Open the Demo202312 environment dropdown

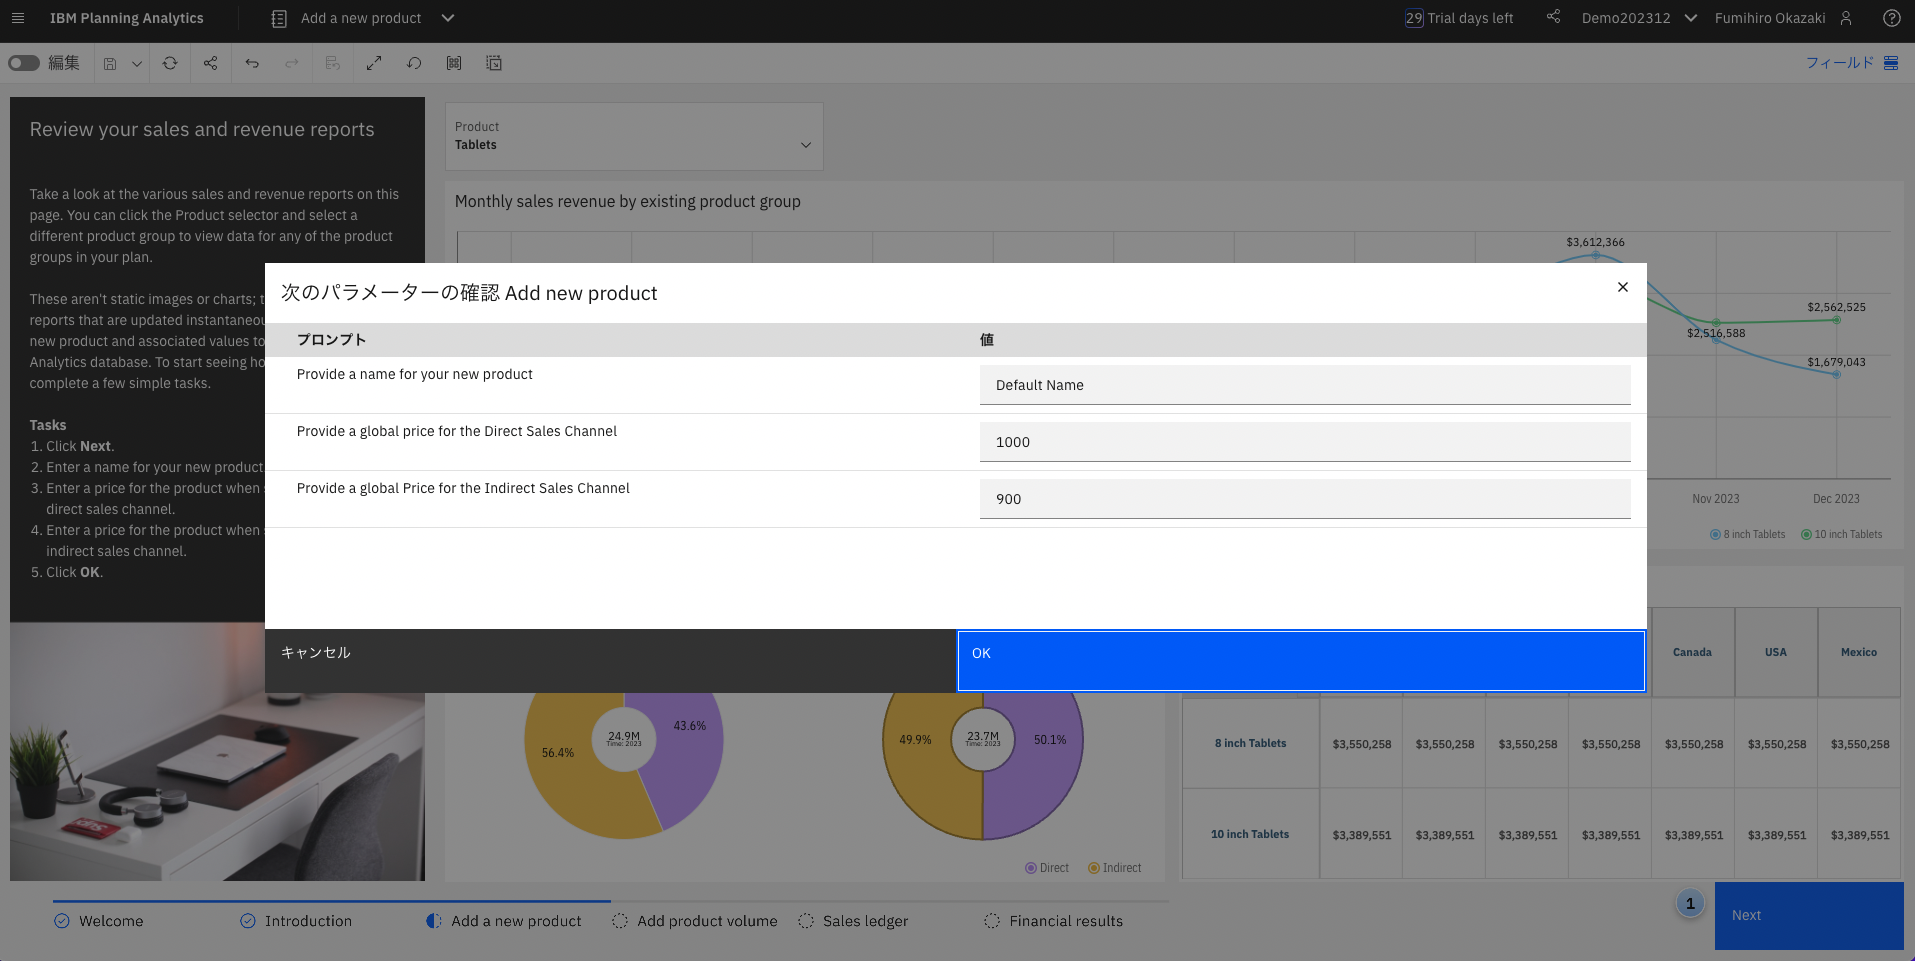(x=1639, y=18)
